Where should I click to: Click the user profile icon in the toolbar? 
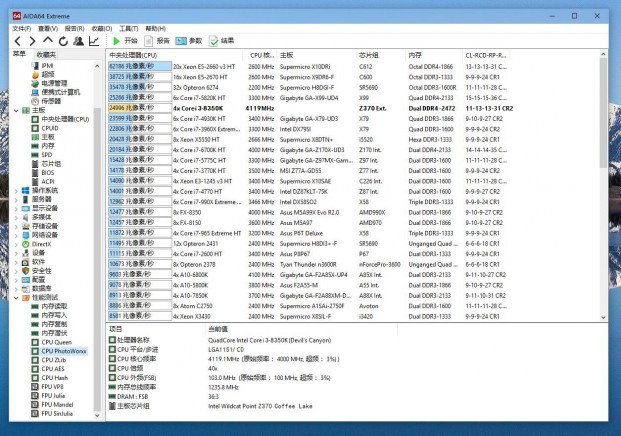[78, 41]
